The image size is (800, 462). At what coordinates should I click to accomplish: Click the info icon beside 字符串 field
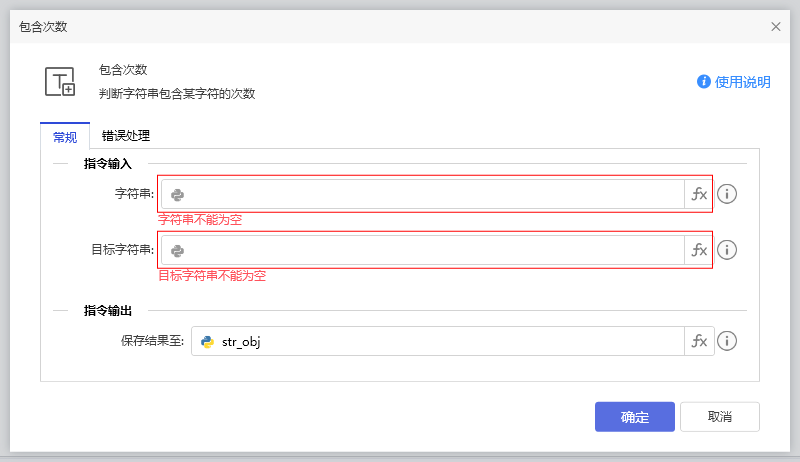click(728, 194)
